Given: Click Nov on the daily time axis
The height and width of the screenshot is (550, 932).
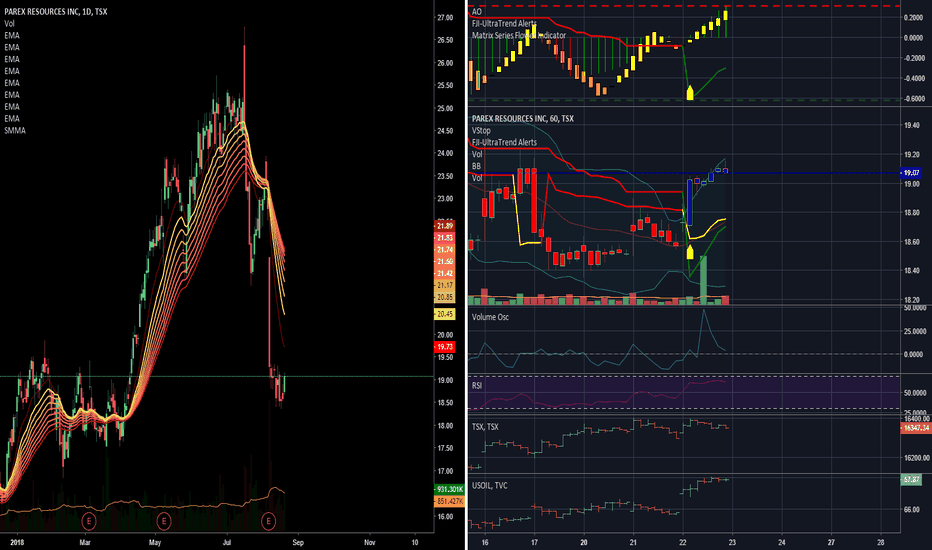Looking at the screenshot, I should point(369,542).
